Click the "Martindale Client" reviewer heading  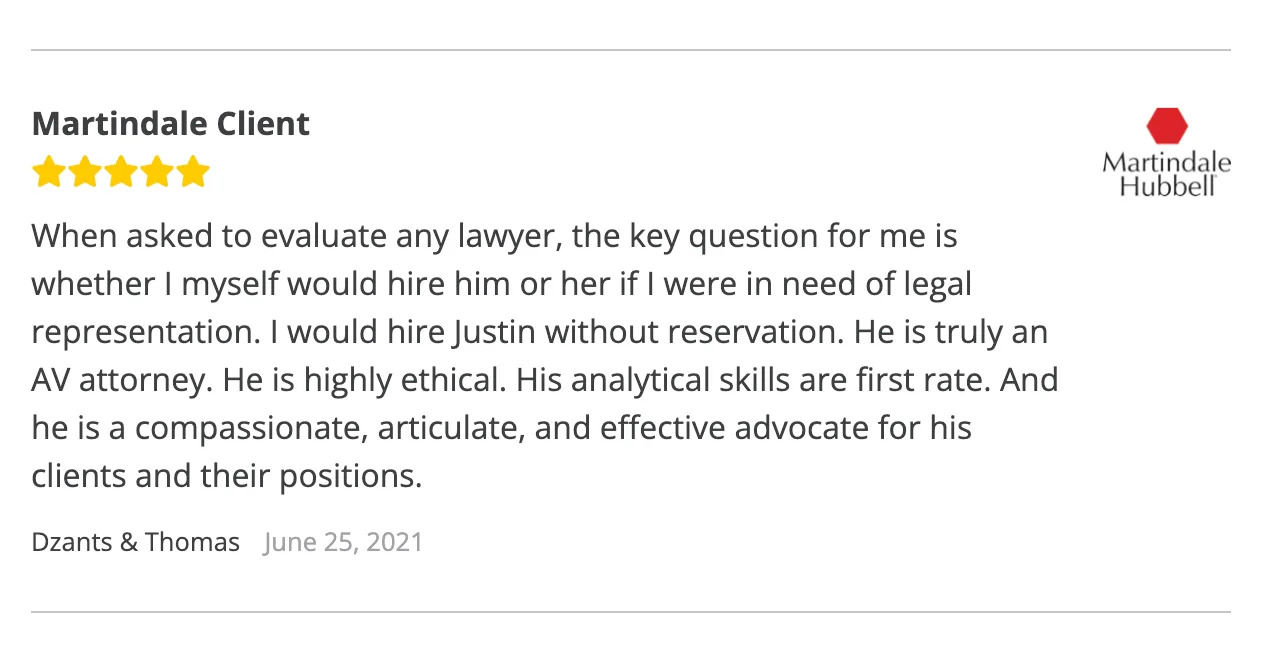[x=171, y=124]
